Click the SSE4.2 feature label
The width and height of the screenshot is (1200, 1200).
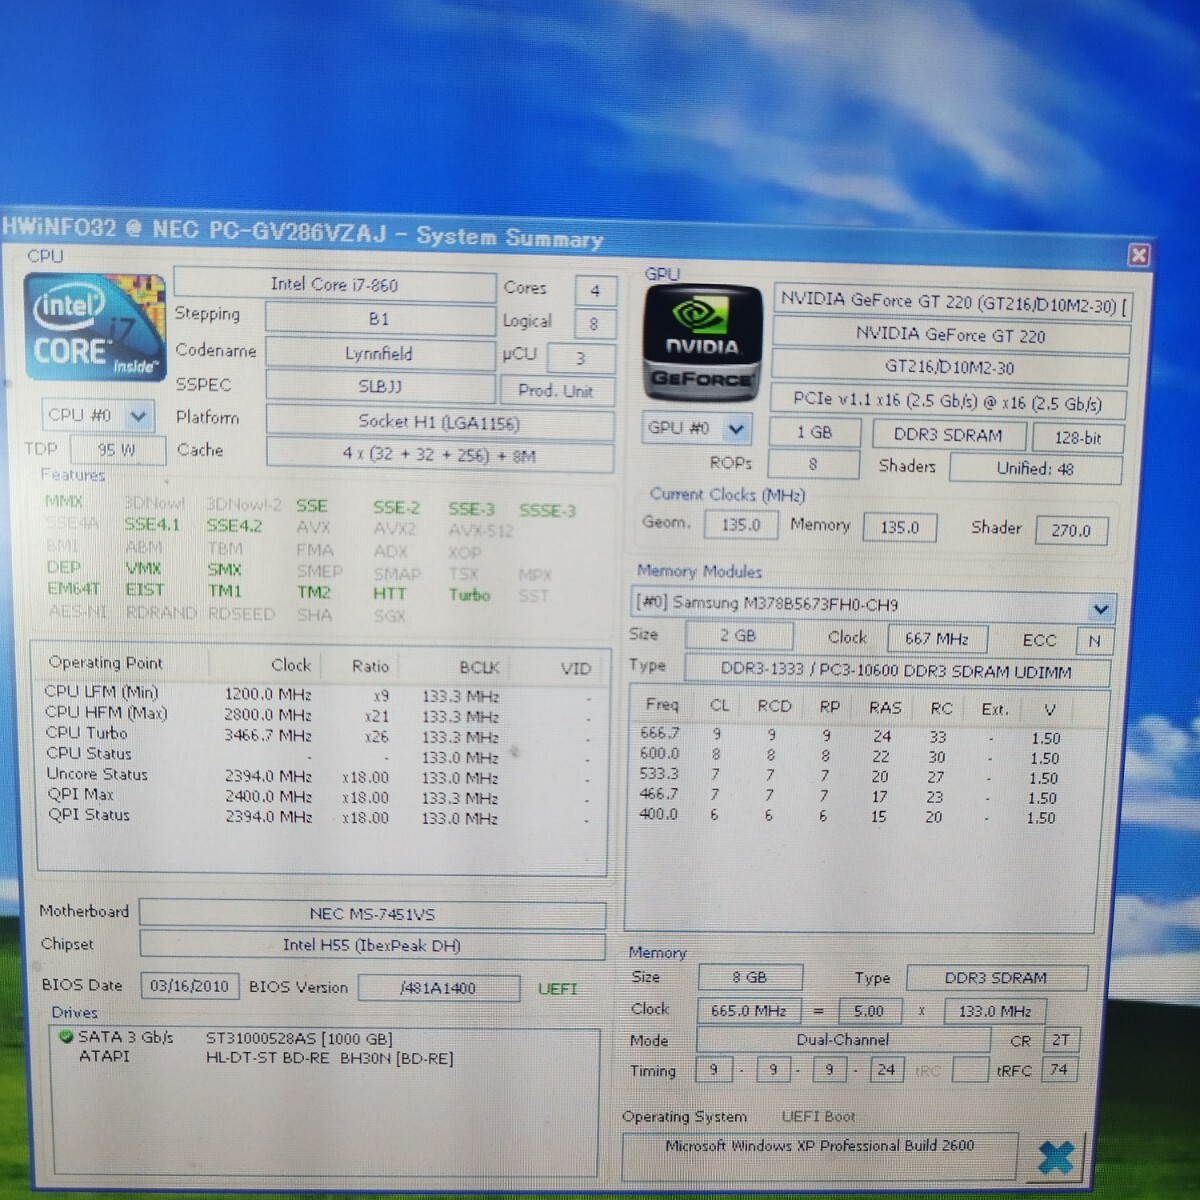point(234,526)
